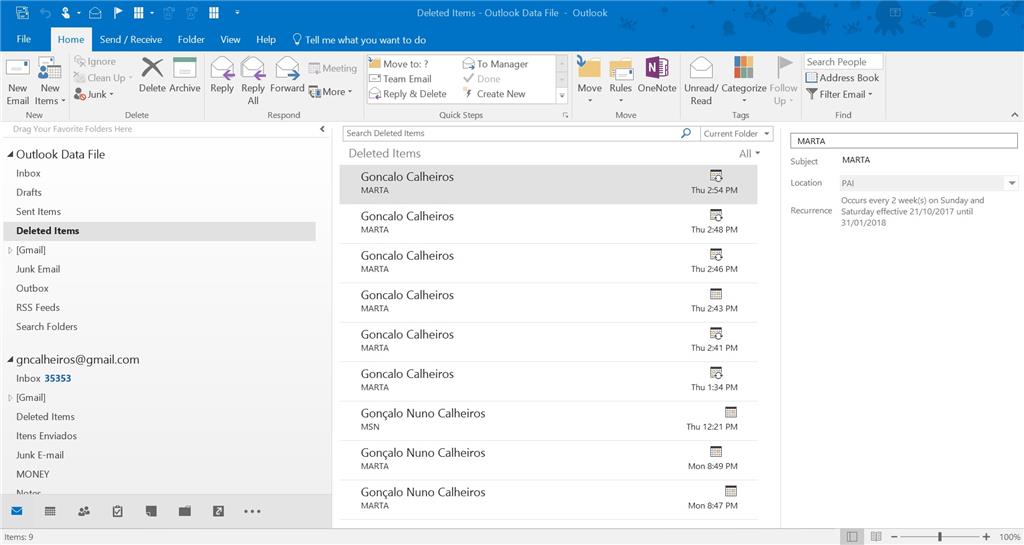
Task: Select the MSN item from Thu 12:21 PM
Action: click(548, 420)
